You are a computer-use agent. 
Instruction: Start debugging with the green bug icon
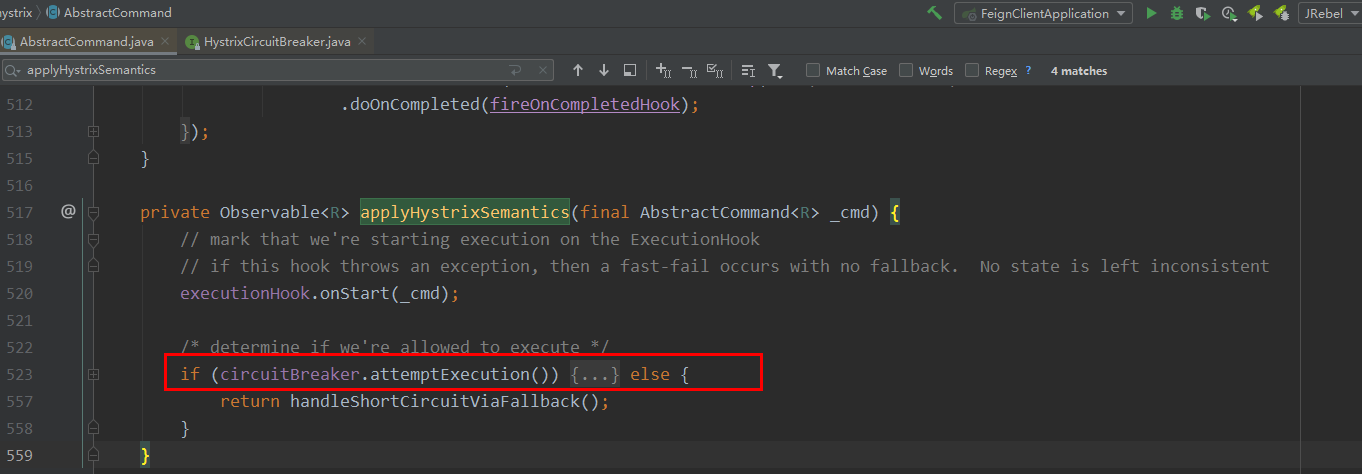click(x=1177, y=13)
